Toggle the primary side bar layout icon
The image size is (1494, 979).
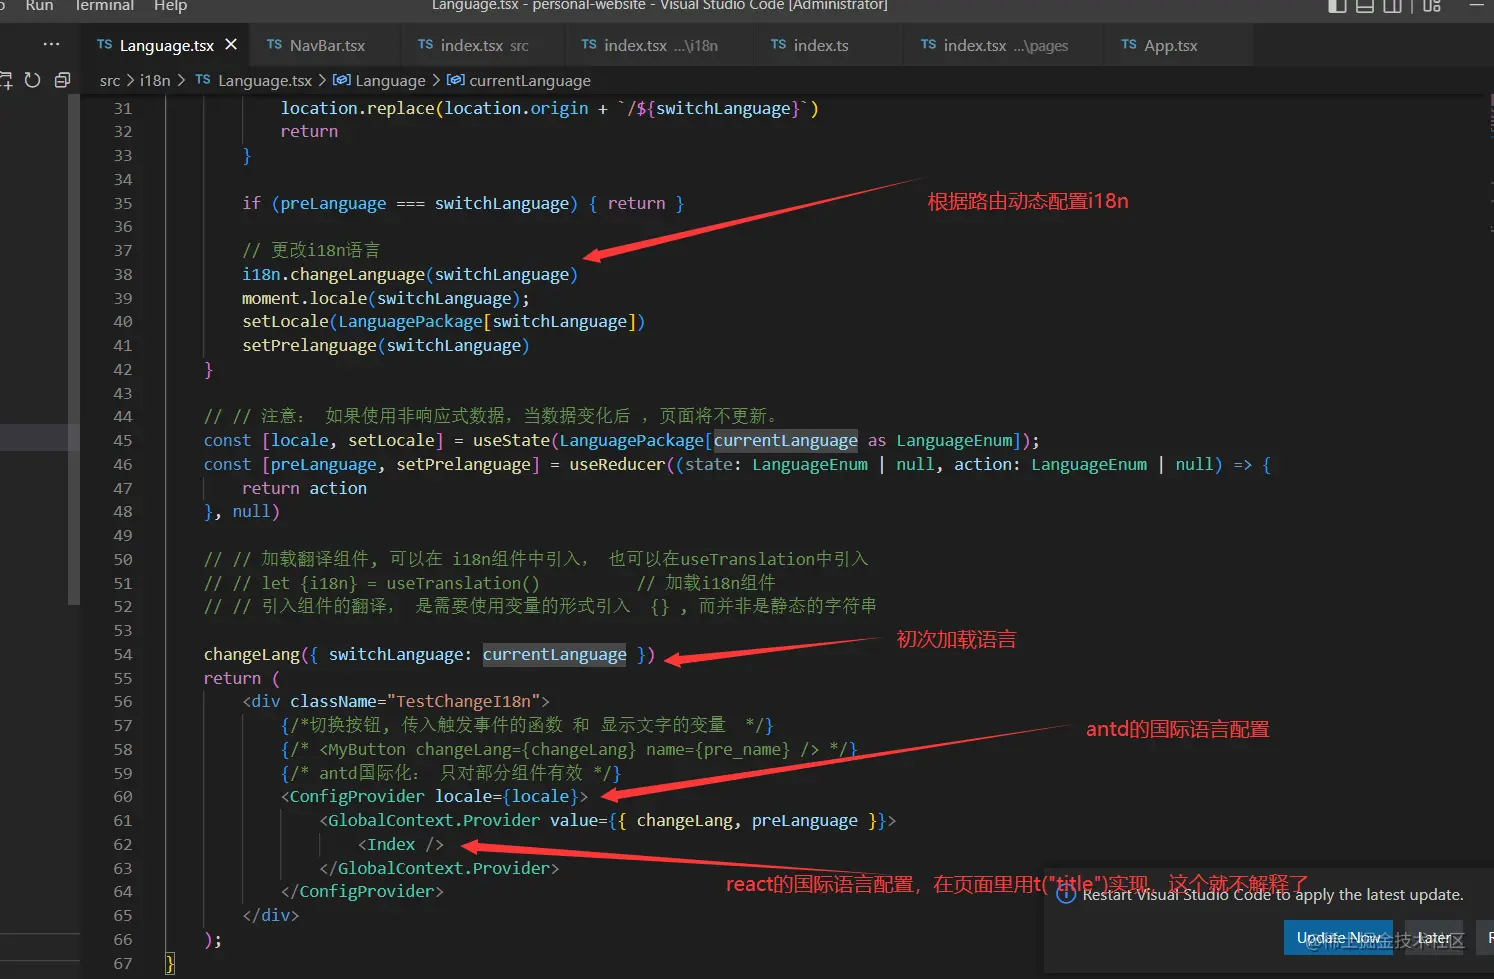pos(1337,6)
